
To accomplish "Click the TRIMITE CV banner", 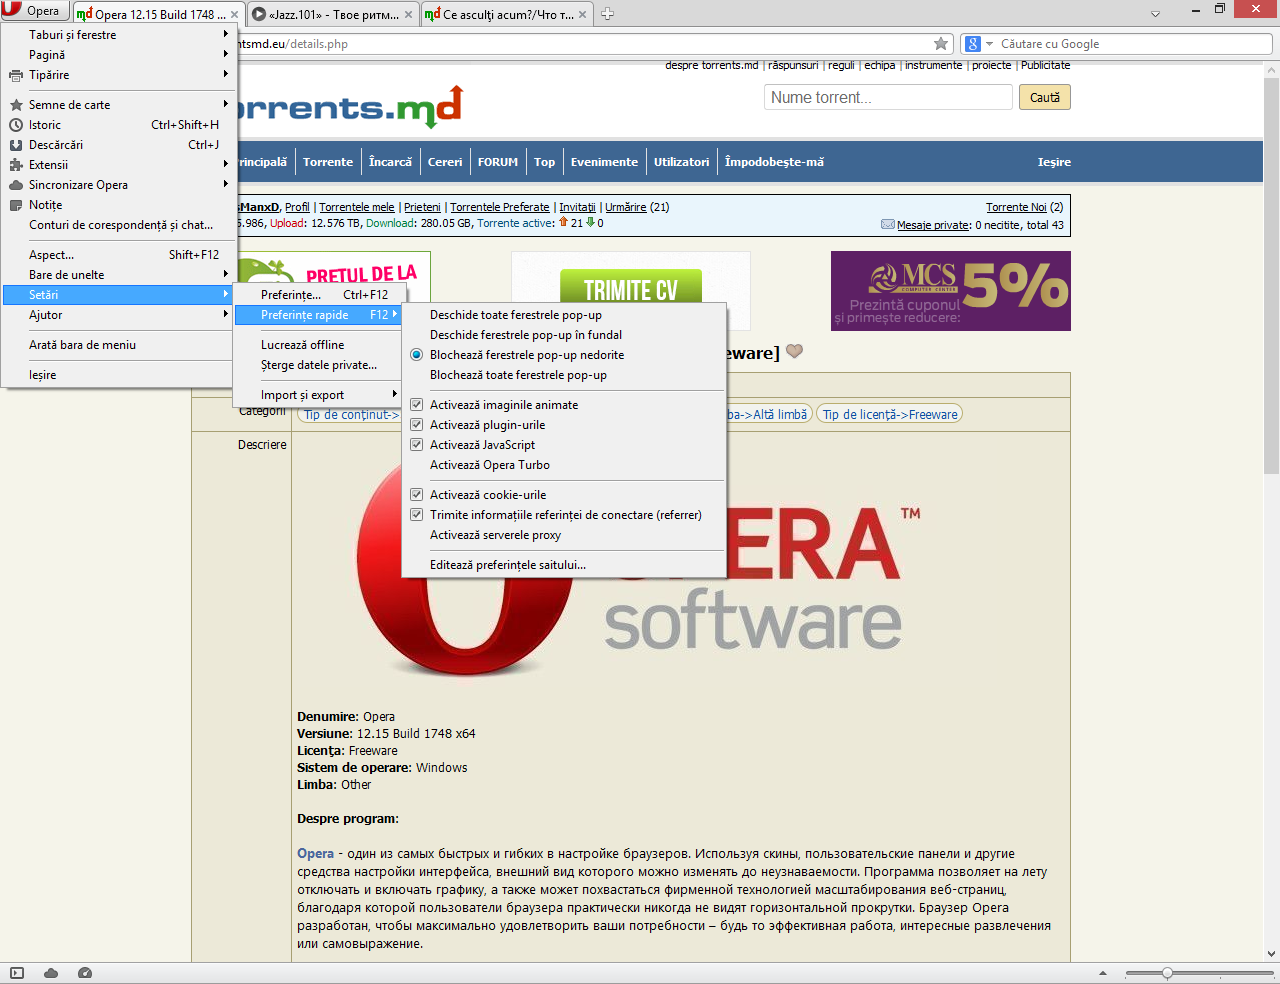I will click(631, 290).
